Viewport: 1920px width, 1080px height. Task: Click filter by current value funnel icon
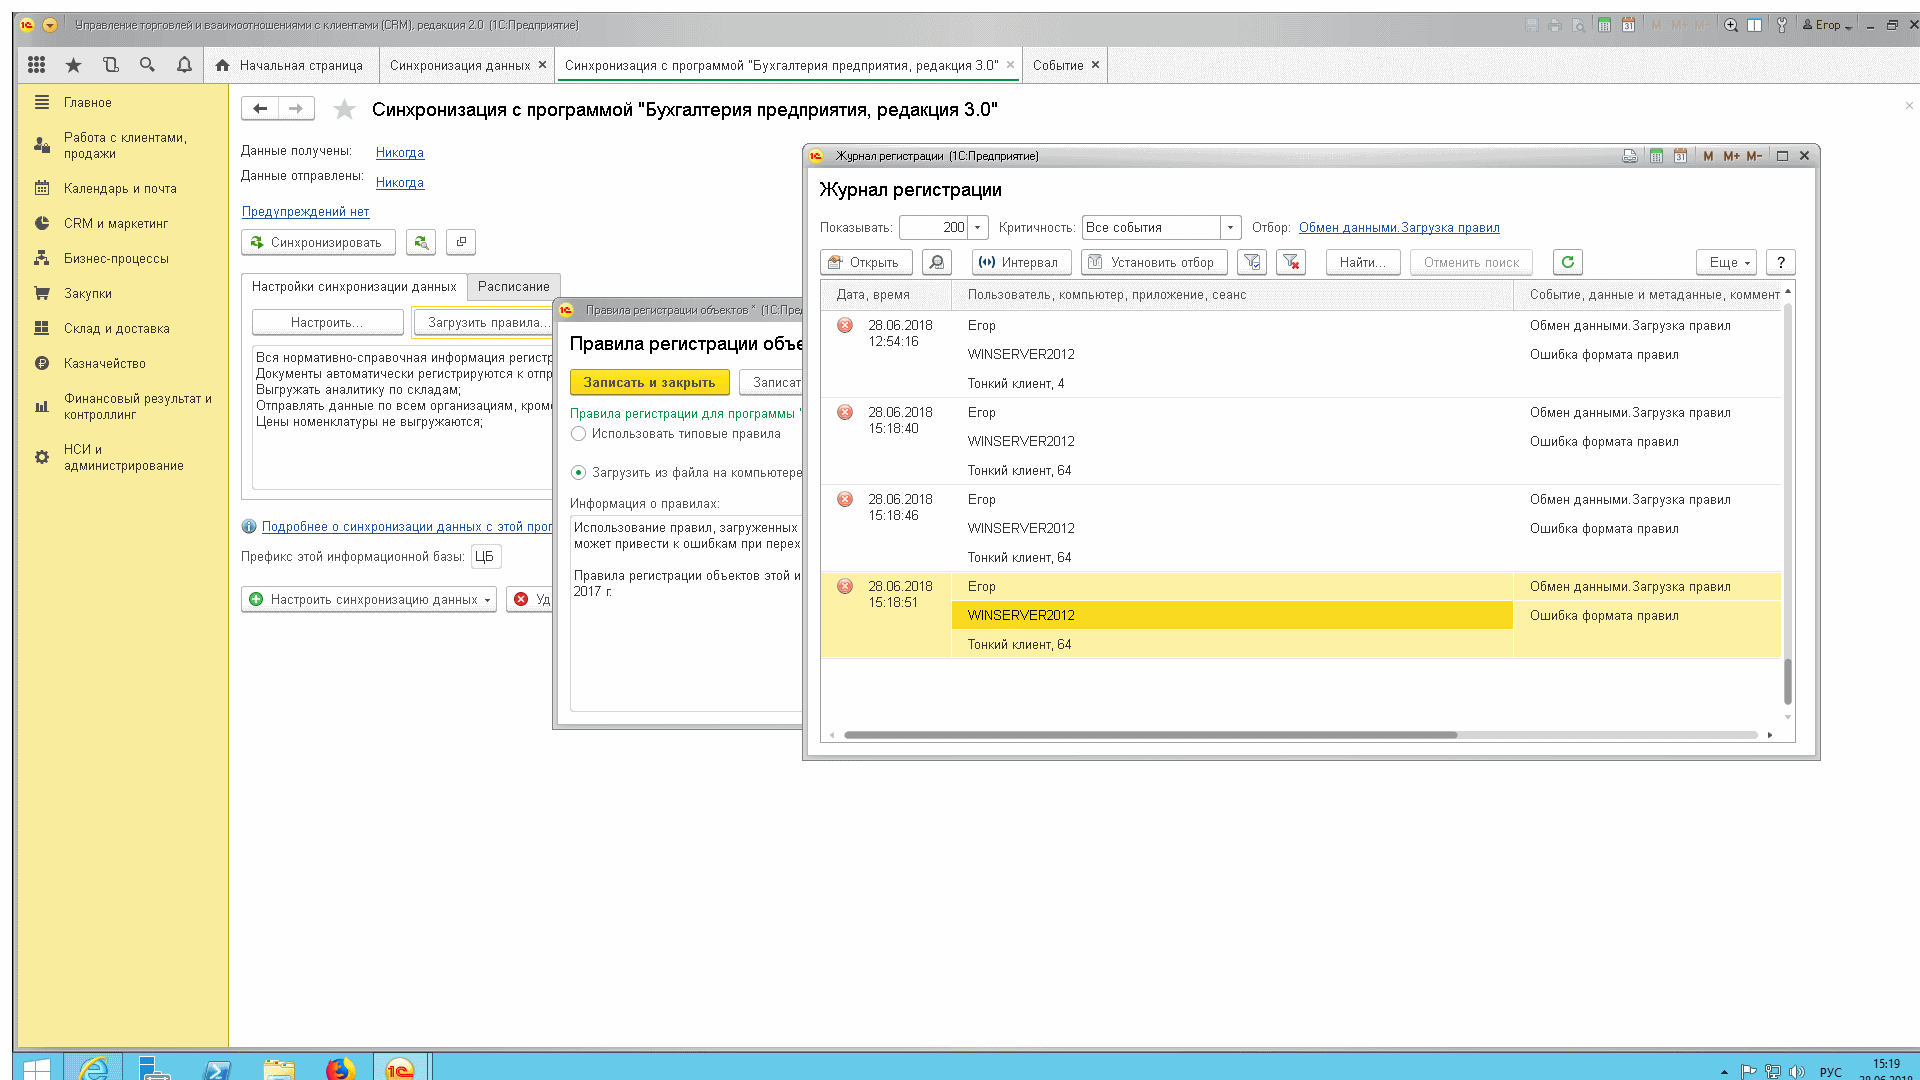point(1252,262)
